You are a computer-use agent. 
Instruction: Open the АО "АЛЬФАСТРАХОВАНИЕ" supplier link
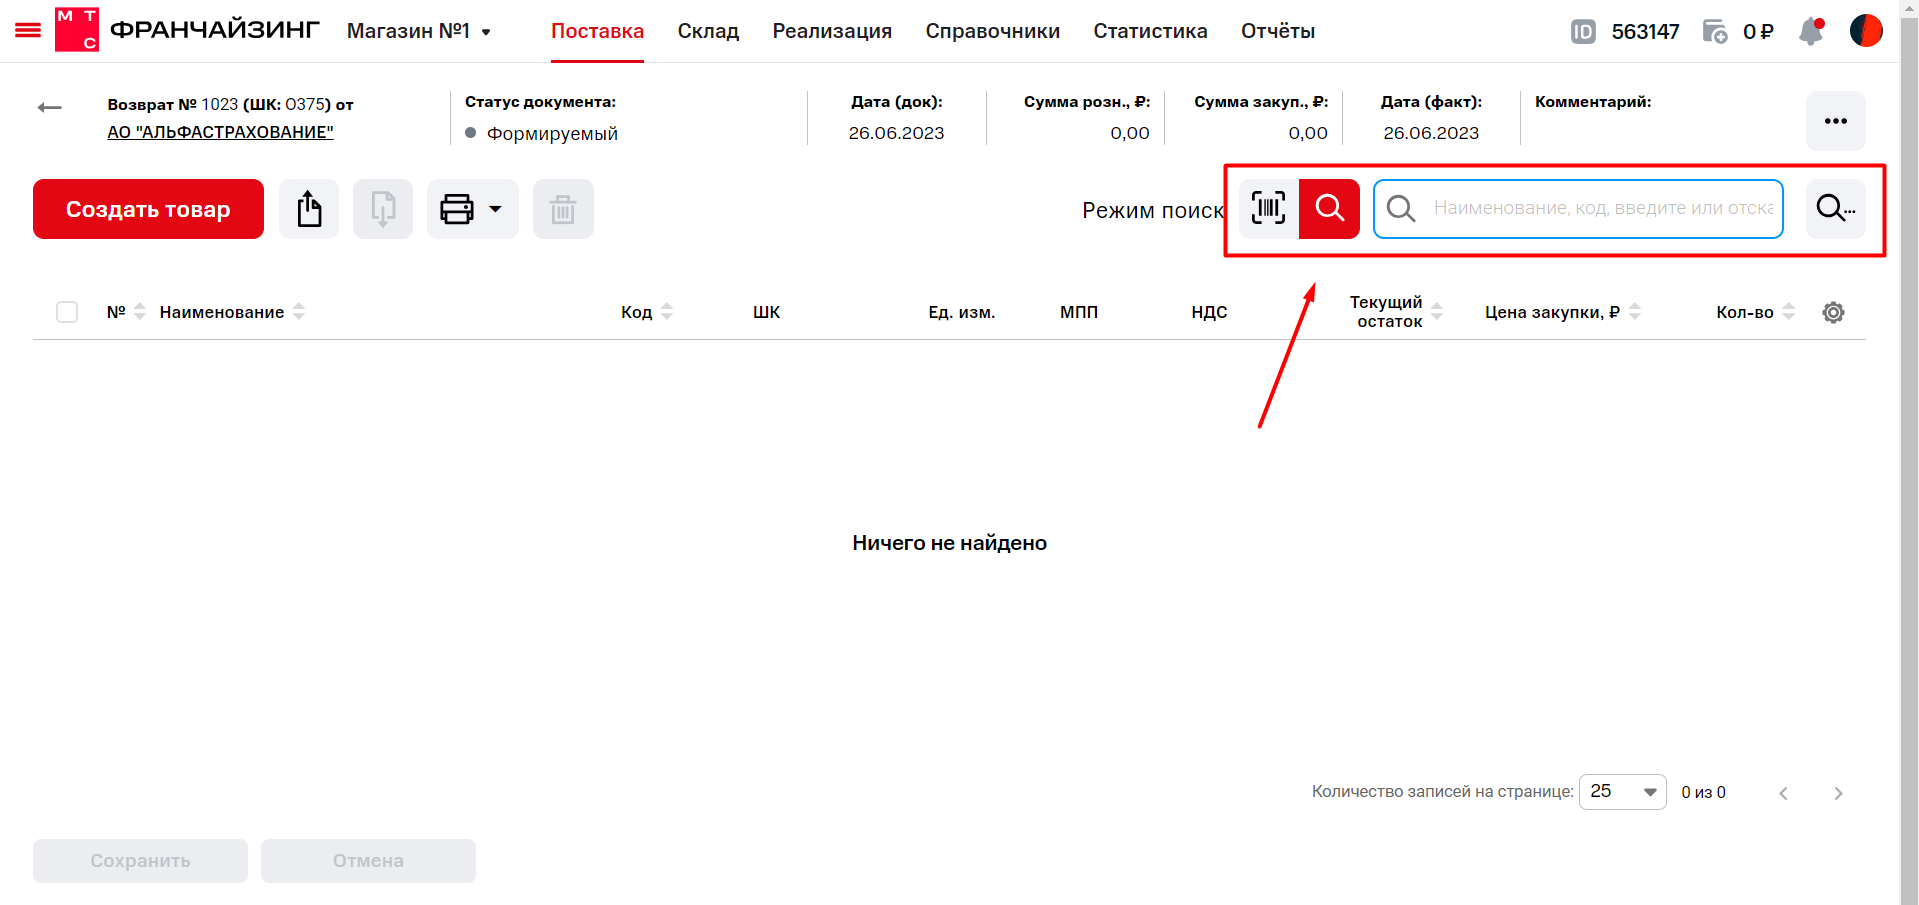220,132
